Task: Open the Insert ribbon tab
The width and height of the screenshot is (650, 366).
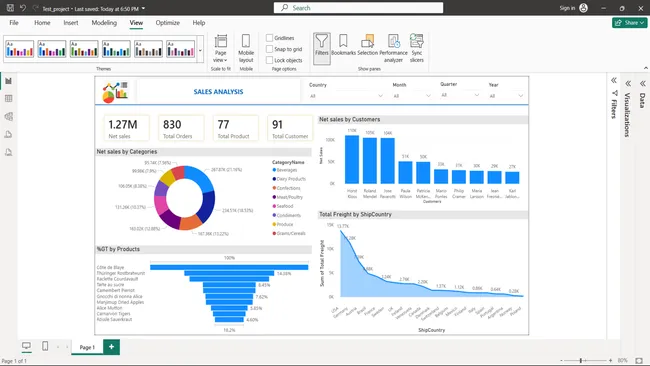Action: coord(71,23)
